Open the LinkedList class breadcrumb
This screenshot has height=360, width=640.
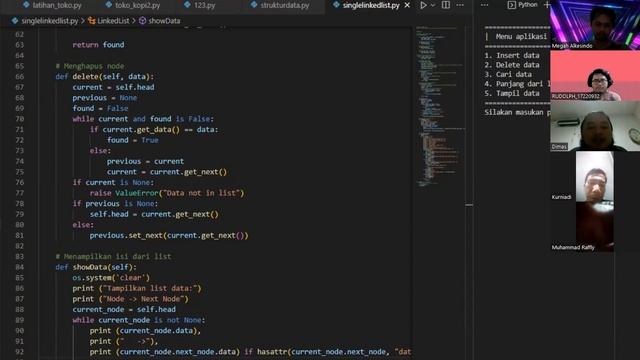113,21
